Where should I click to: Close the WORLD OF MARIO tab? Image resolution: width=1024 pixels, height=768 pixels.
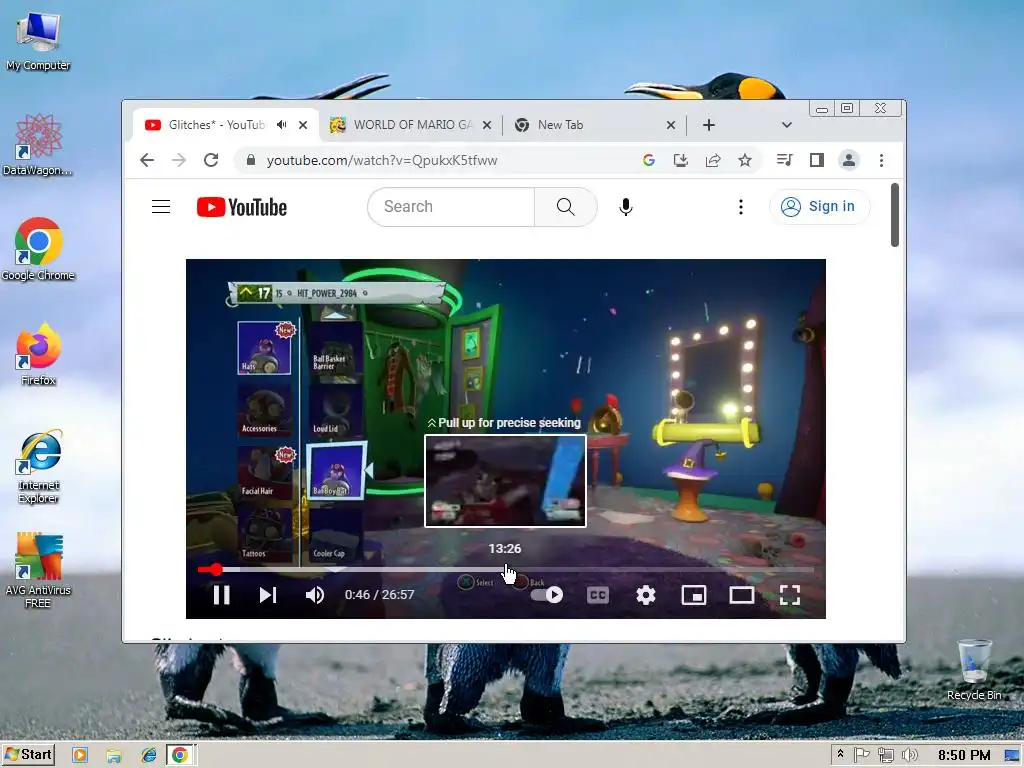487,125
